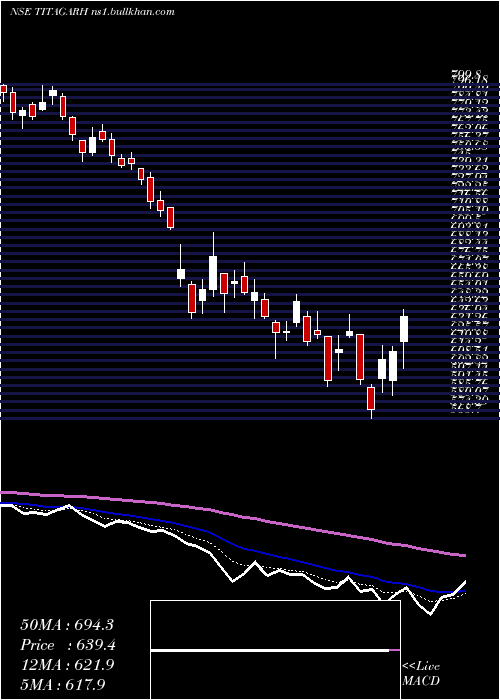Click the NSE TITAGARH ns1.bullkhan.com title text

point(92,12)
